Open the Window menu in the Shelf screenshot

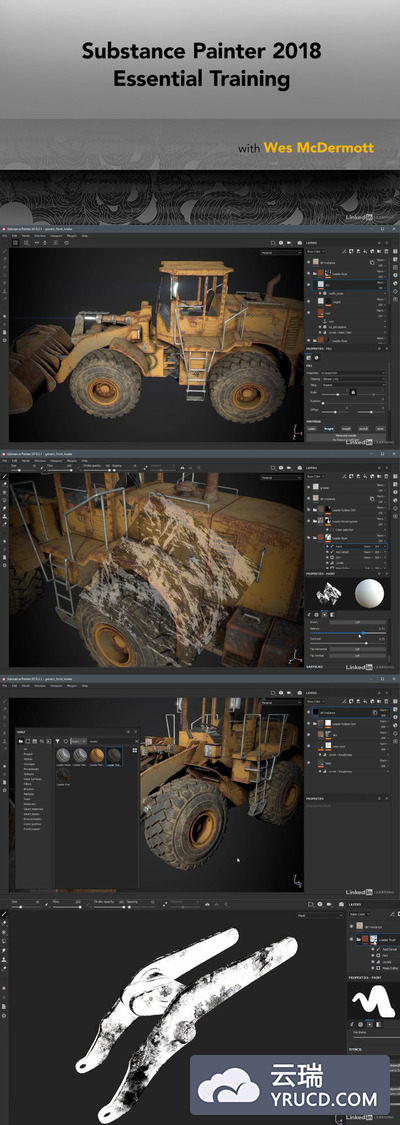coord(39,686)
